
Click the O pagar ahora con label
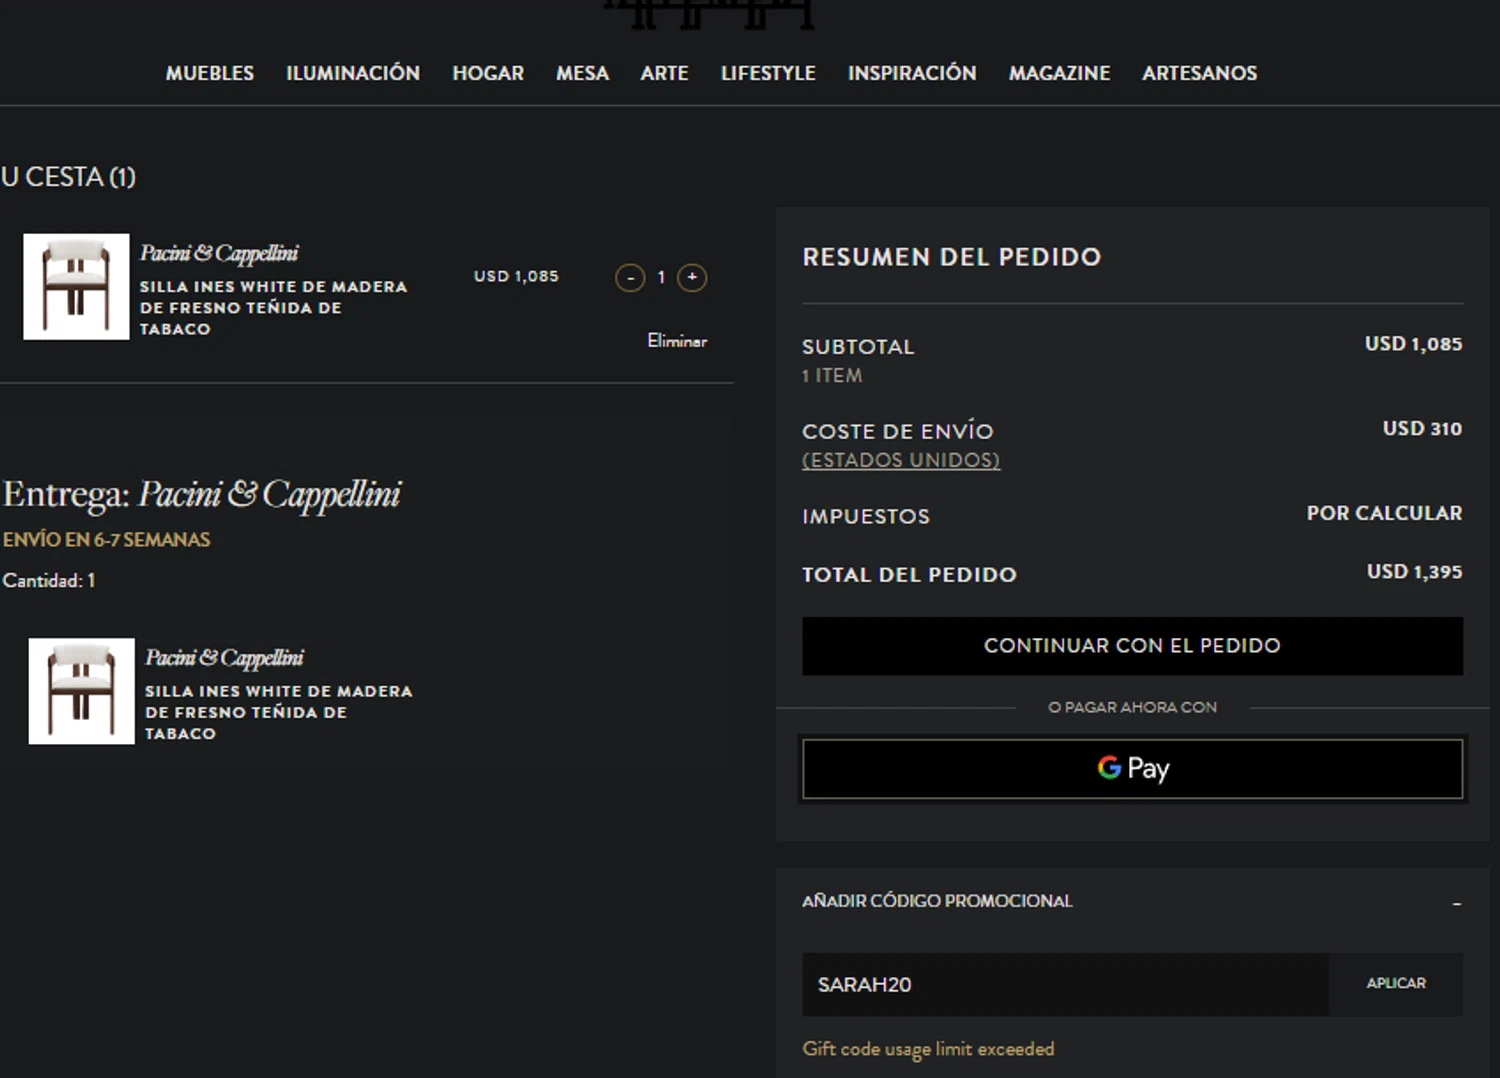(1132, 707)
